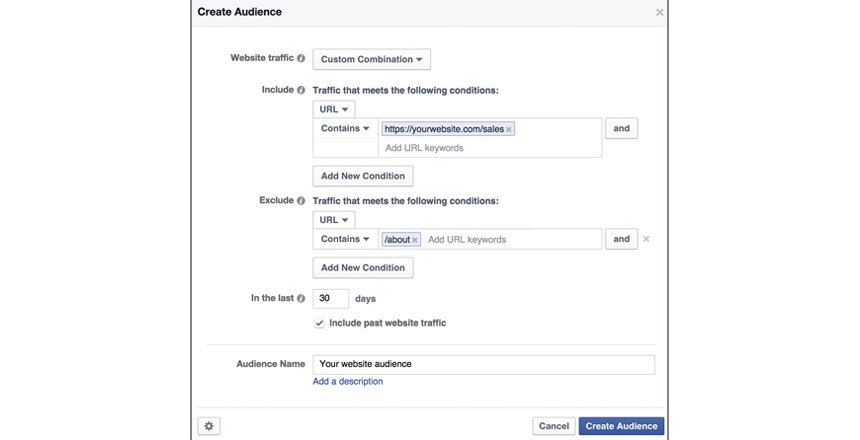The height and width of the screenshot is (440, 860).
Task: Click the days number input field
Action: tap(331, 298)
